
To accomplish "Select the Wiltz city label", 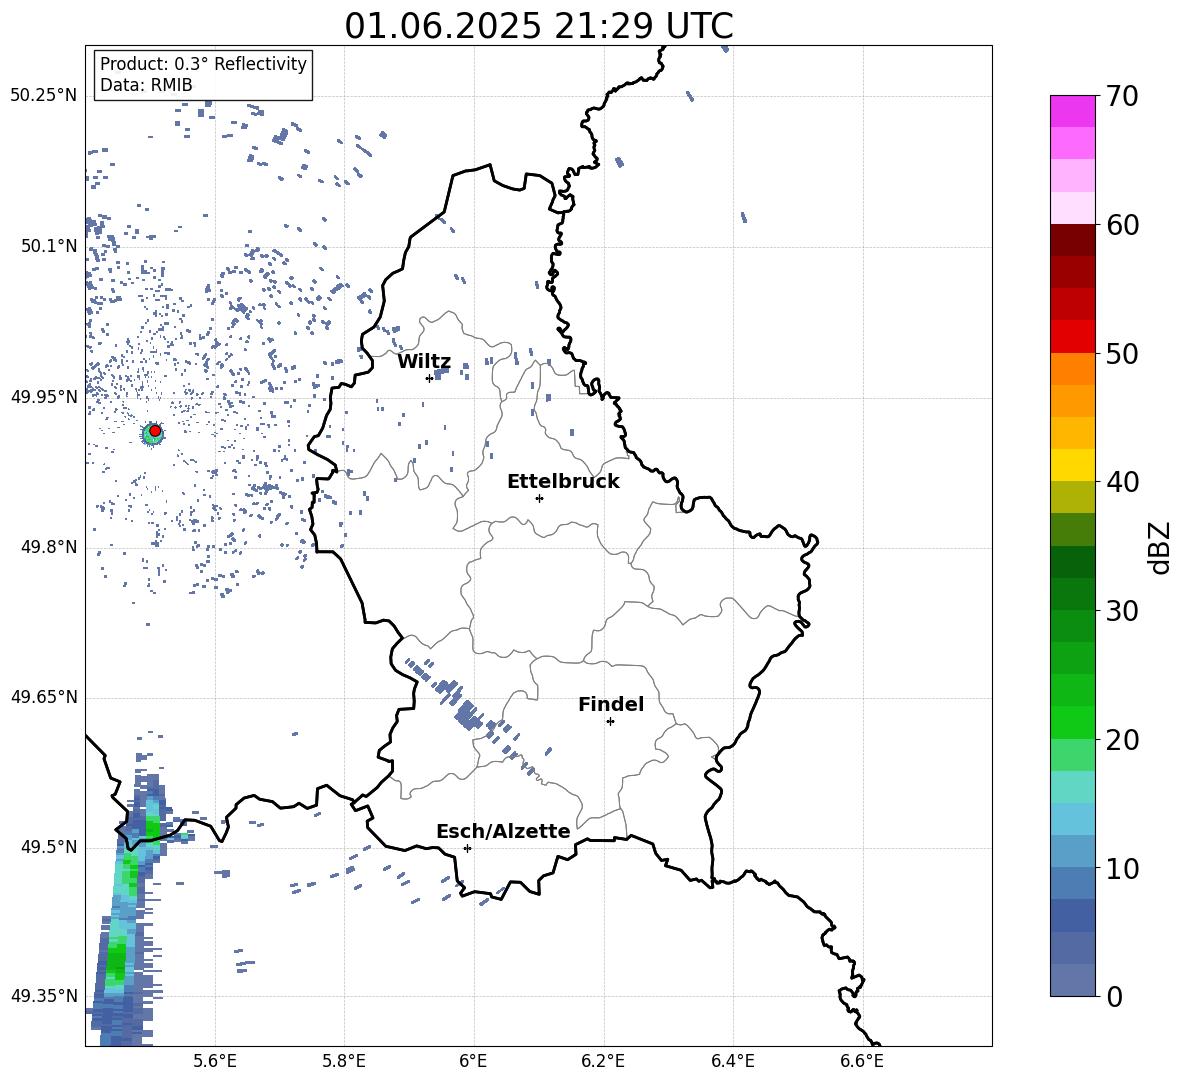I will tap(424, 362).
